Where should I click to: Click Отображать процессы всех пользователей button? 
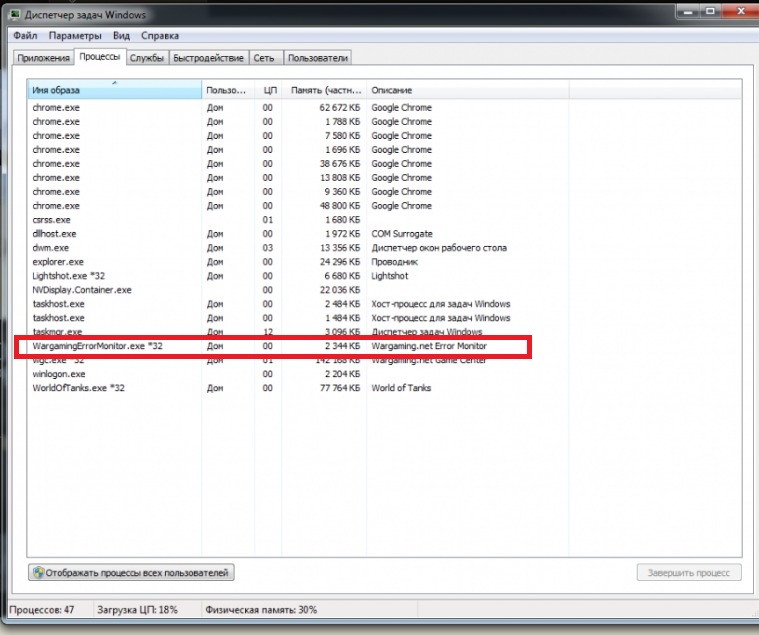[x=131, y=573]
